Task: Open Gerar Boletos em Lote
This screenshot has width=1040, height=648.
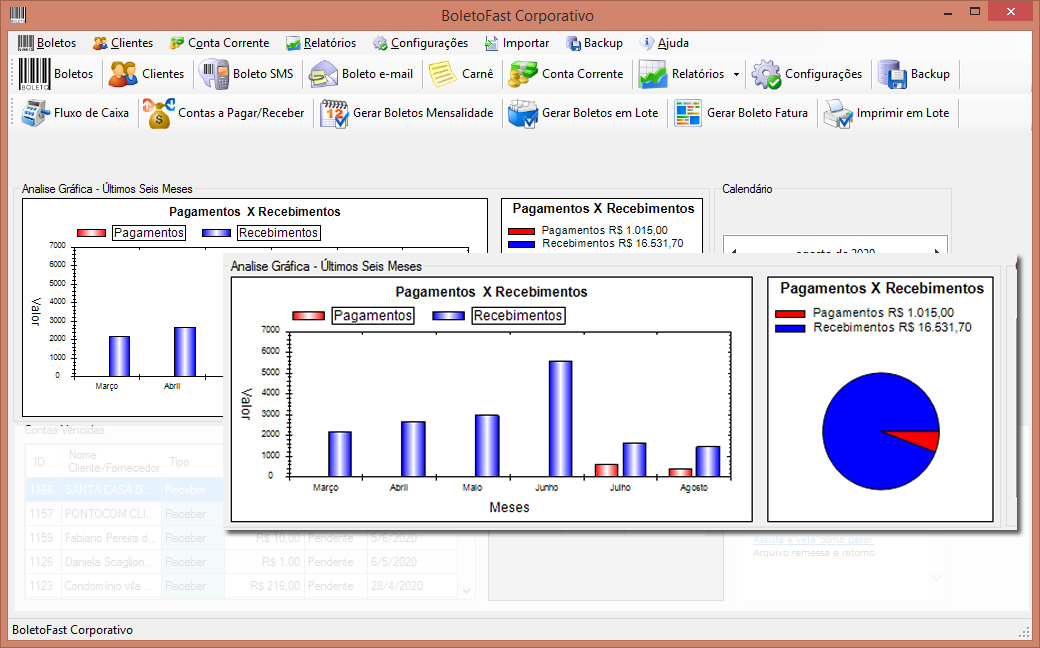Action: (584, 113)
